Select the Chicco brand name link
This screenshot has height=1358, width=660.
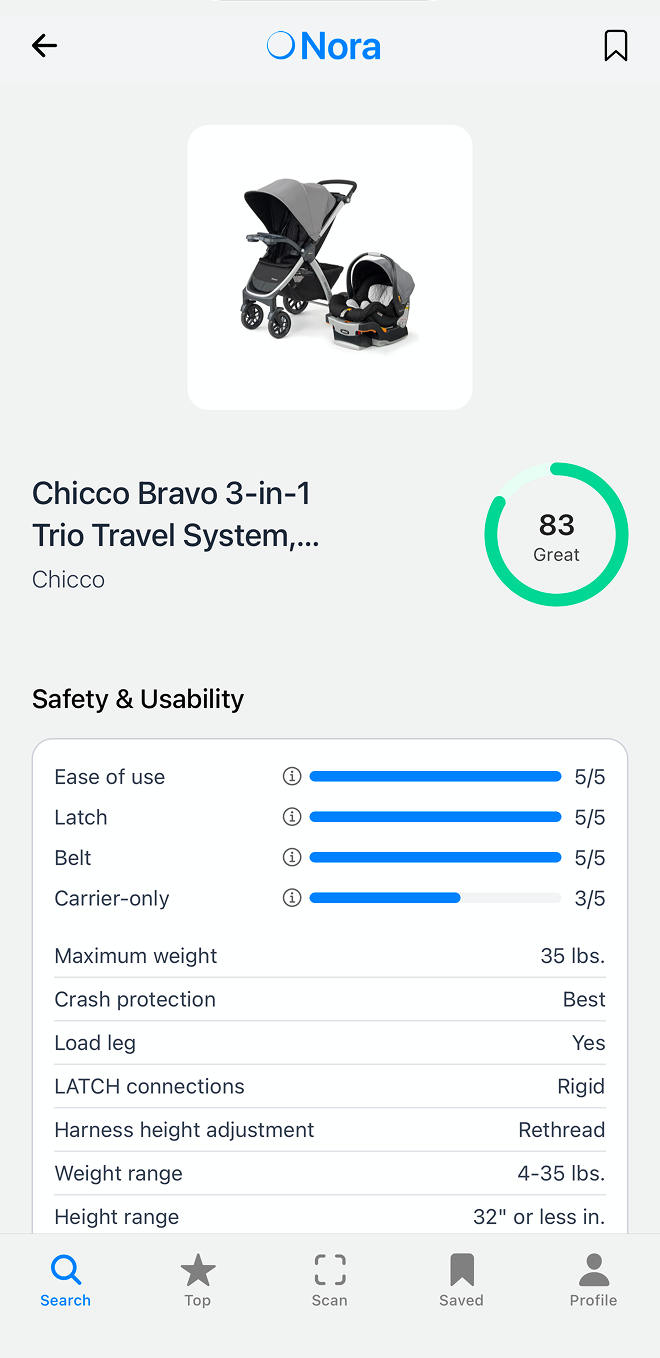pyautogui.click(x=68, y=579)
